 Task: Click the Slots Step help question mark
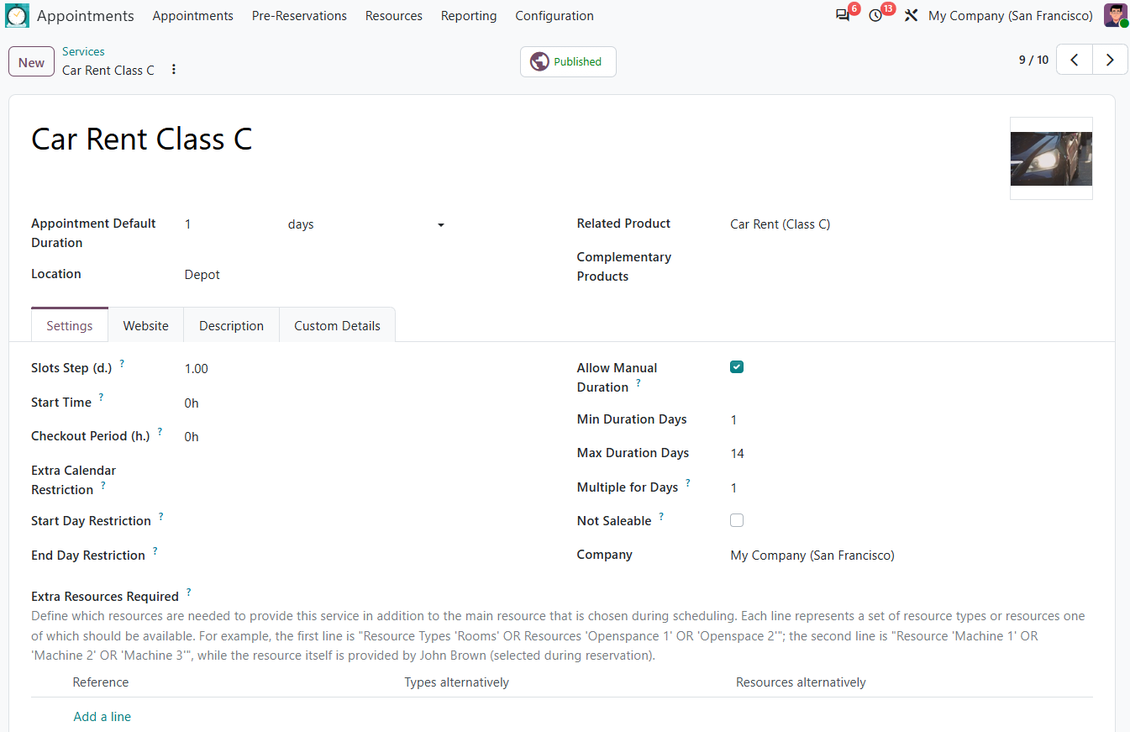(x=122, y=364)
